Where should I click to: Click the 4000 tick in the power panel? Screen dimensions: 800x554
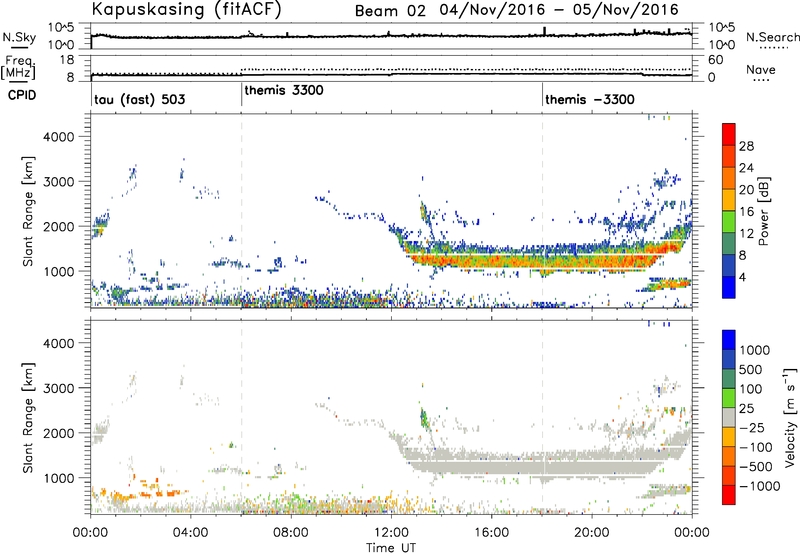click(x=58, y=137)
